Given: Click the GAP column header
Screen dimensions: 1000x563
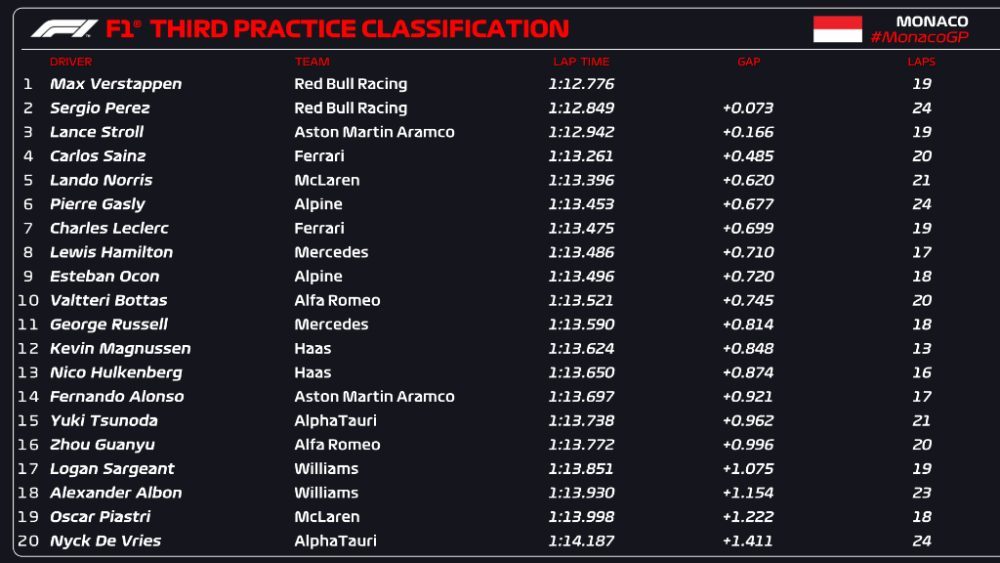Looking at the screenshot, I should [749, 62].
